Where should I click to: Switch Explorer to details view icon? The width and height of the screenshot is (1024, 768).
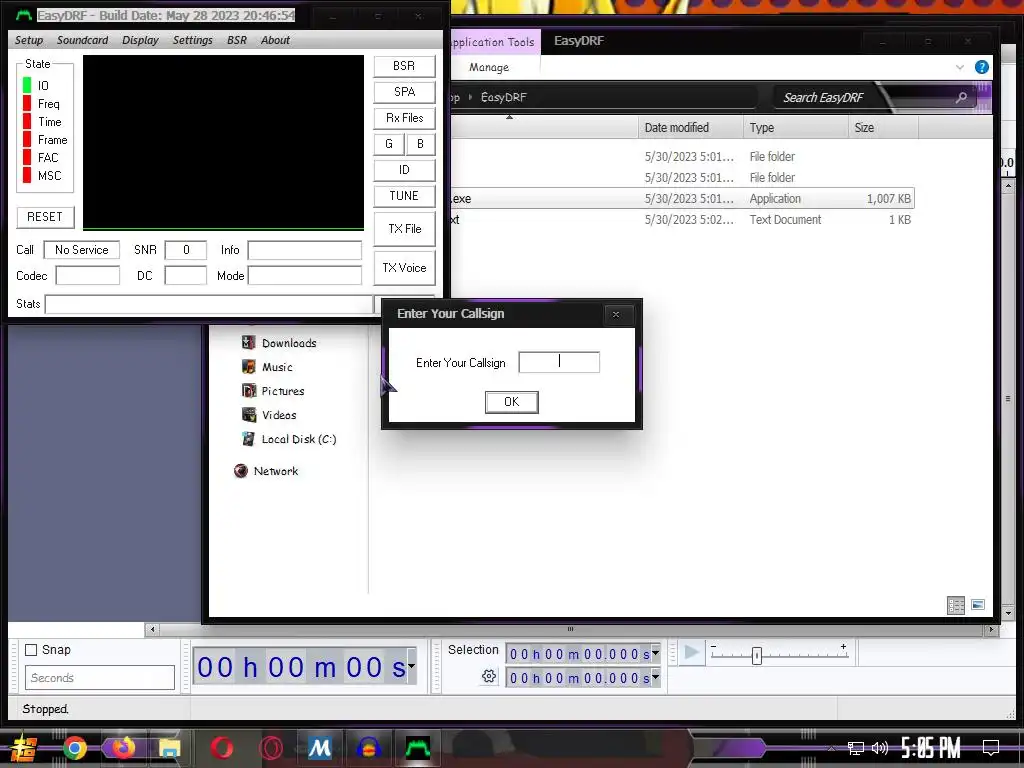coord(955,605)
